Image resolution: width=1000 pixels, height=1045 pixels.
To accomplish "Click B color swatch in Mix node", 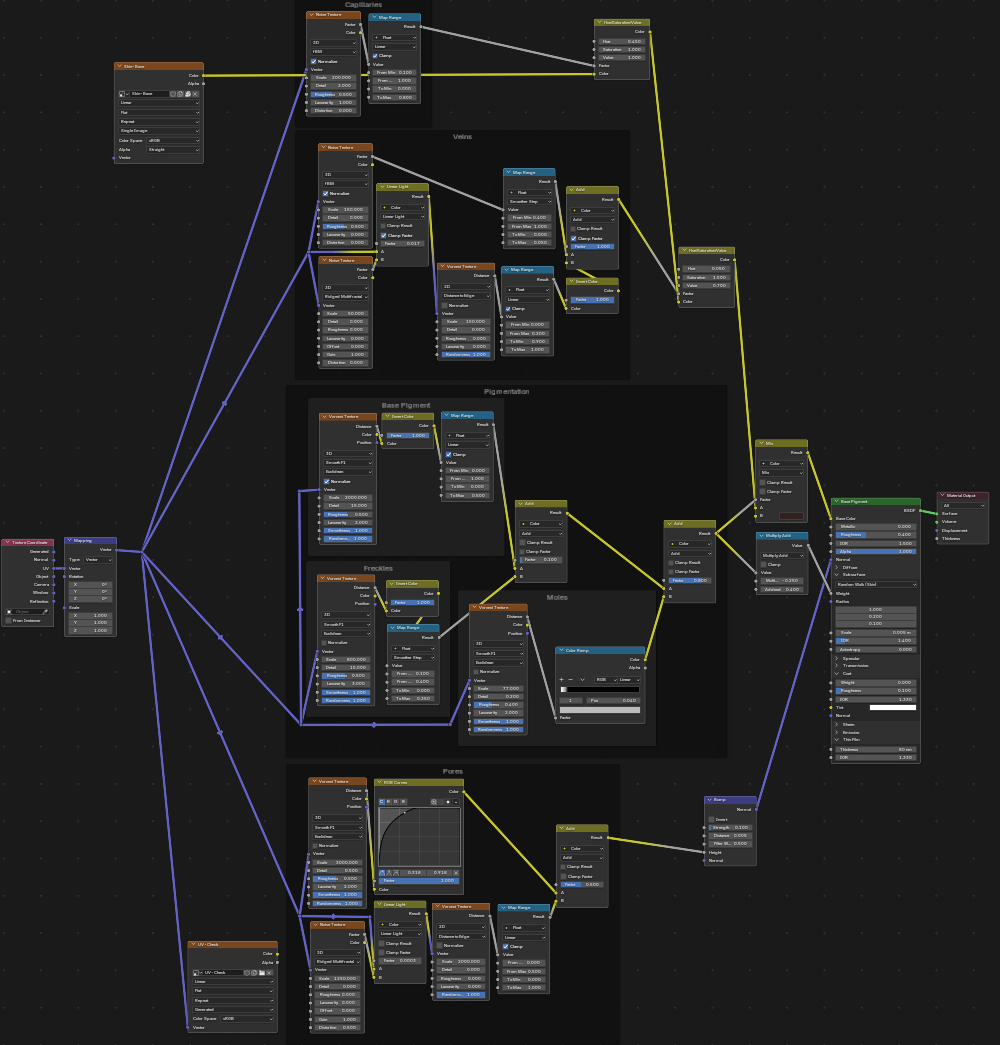I will click(x=791, y=516).
